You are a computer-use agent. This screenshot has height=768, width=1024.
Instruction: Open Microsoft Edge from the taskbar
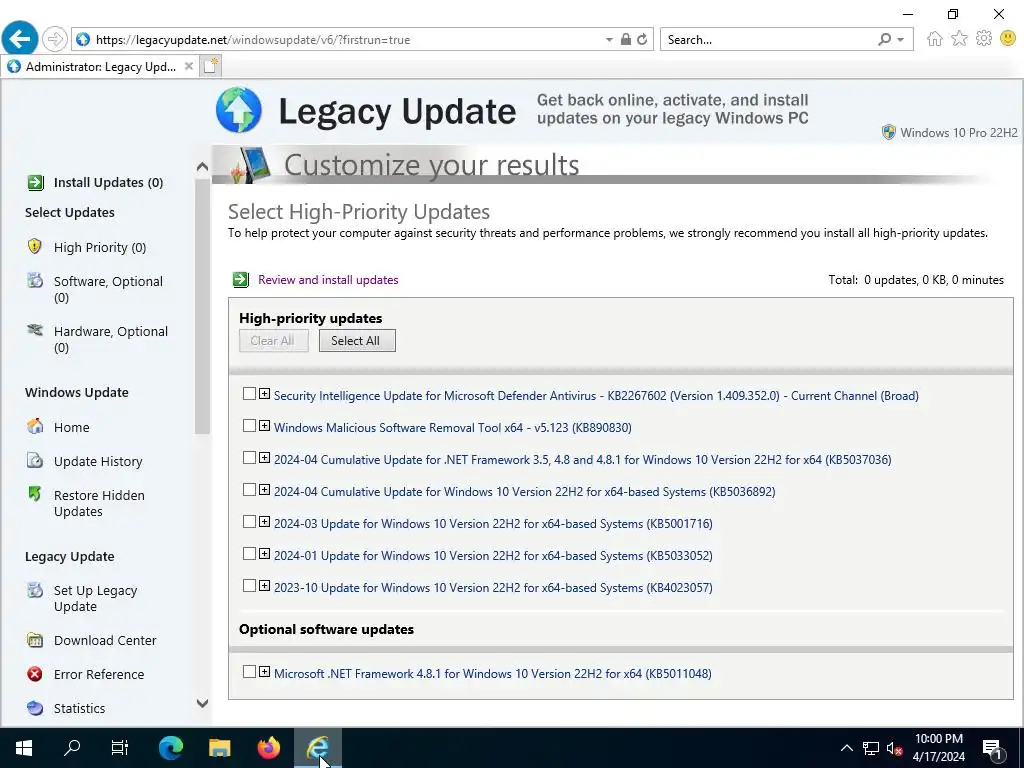click(171, 748)
